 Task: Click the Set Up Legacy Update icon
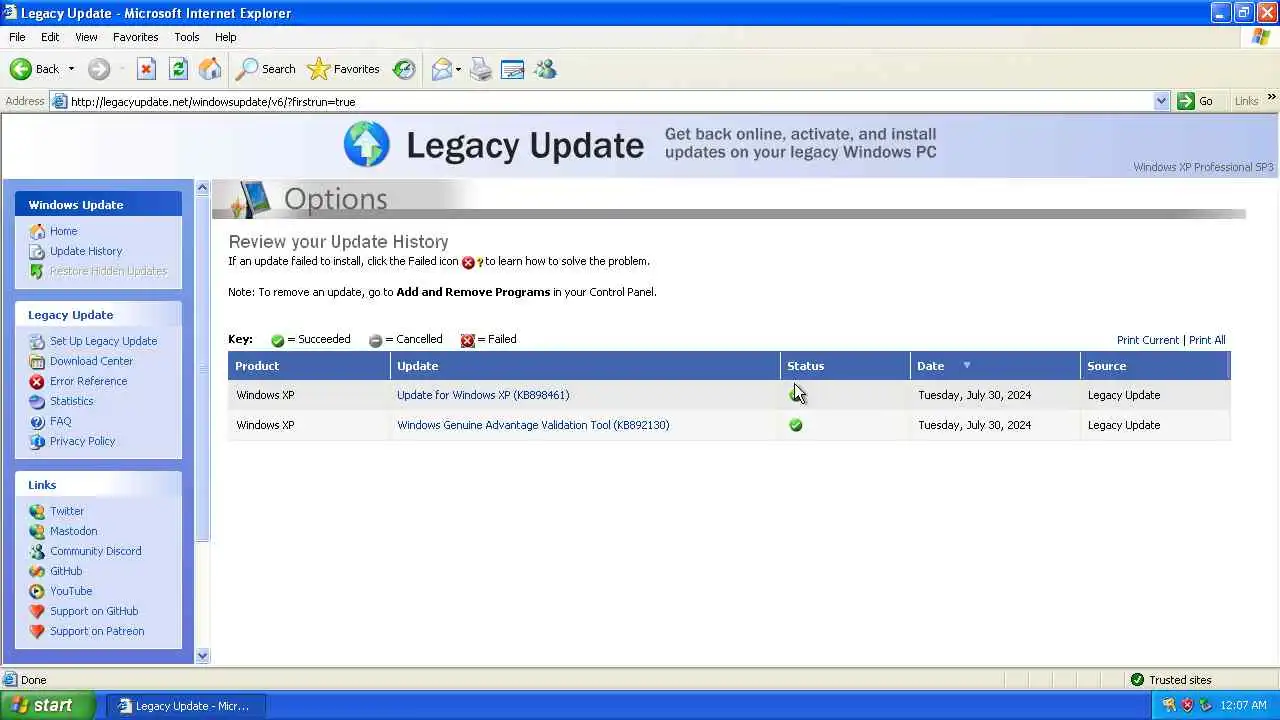click(37, 341)
